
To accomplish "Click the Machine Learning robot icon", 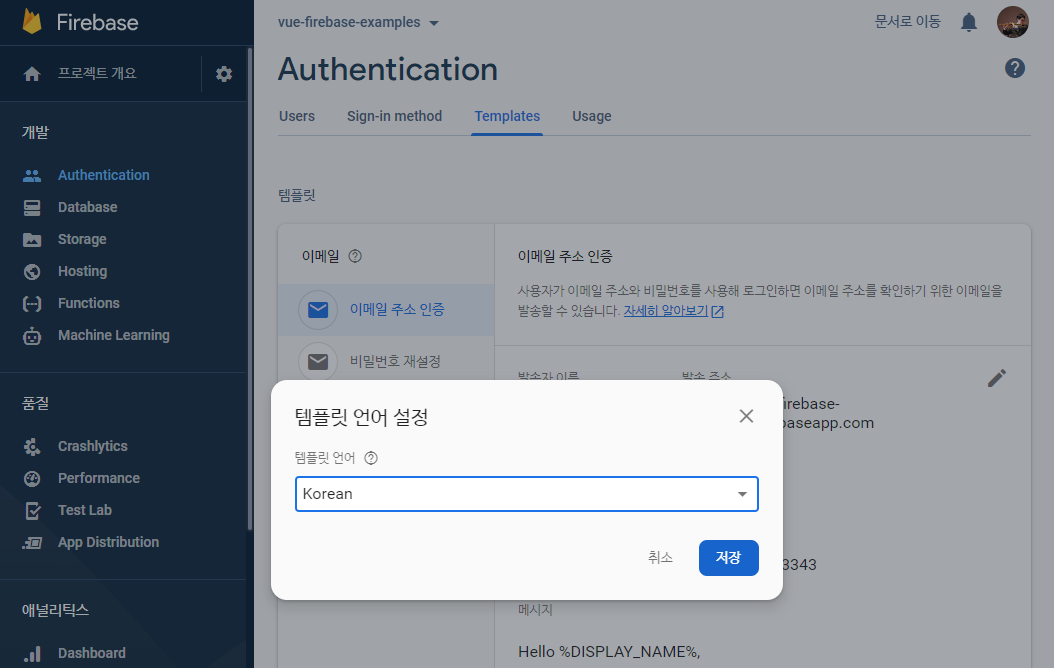I will click(x=32, y=336).
